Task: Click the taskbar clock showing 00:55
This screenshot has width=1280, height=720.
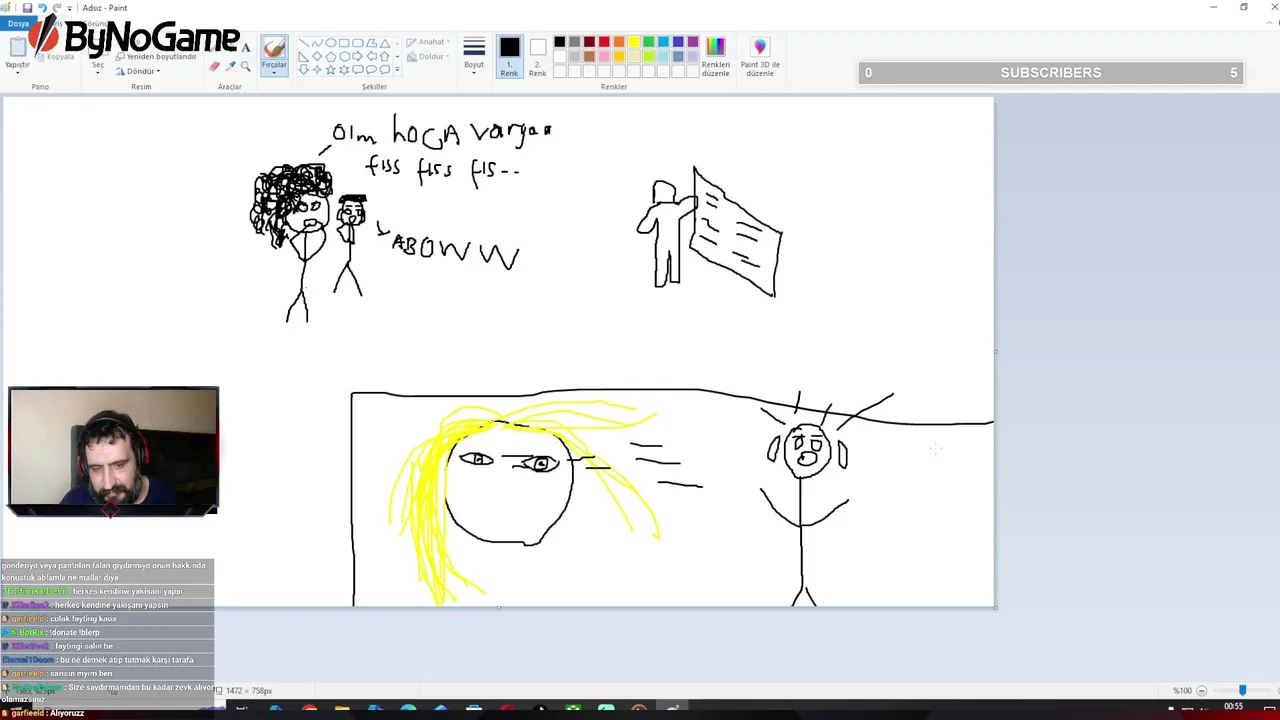Action: tap(1233, 707)
